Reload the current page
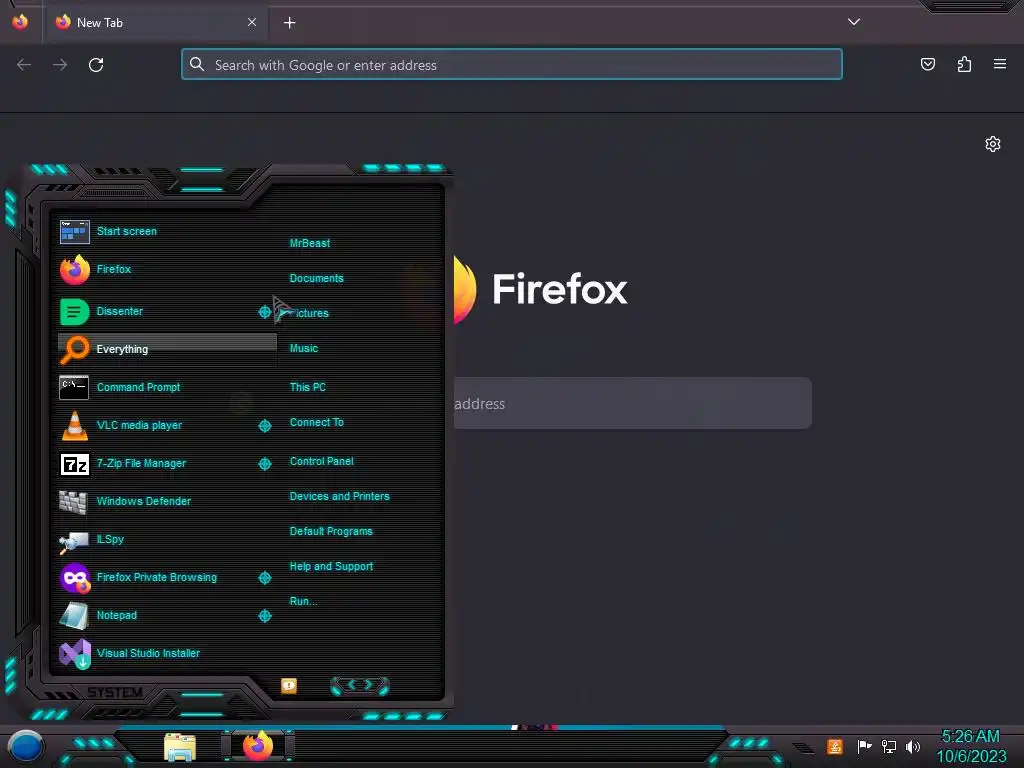The width and height of the screenshot is (1024, 768). (x=96, y=65)
